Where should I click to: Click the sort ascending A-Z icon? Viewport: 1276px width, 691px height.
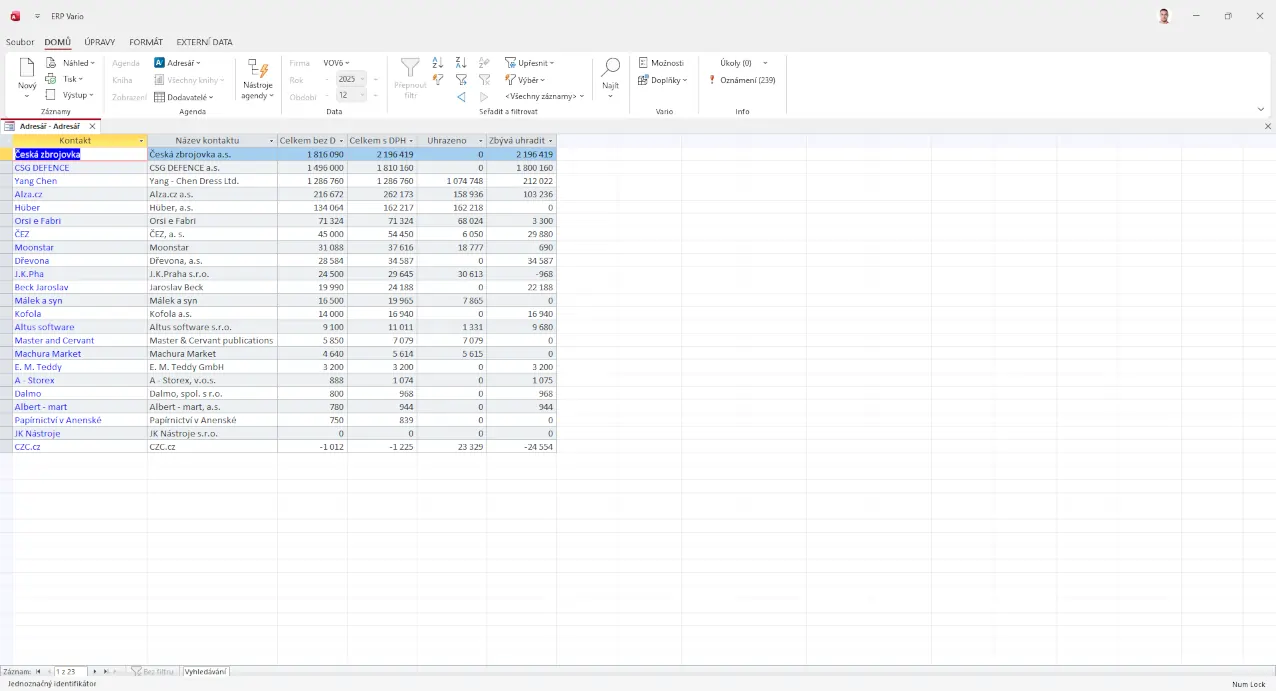tap(437, 63)
